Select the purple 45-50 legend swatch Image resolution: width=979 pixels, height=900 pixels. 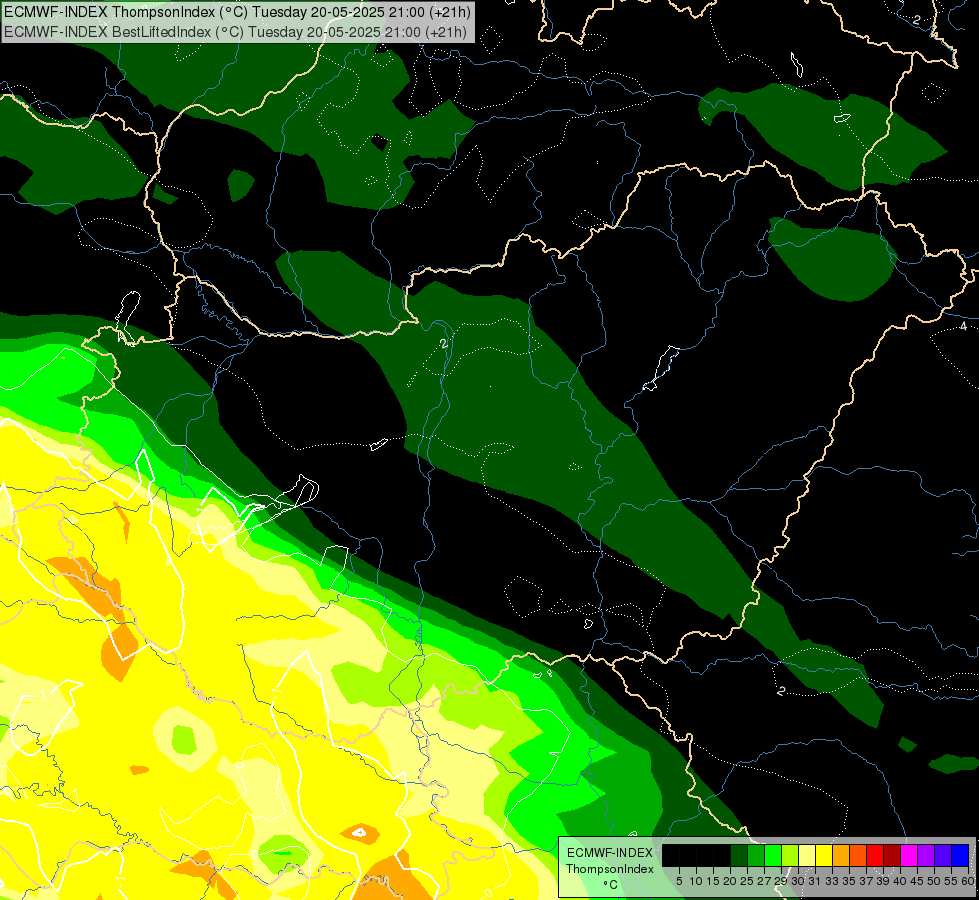tap(925, 855)
